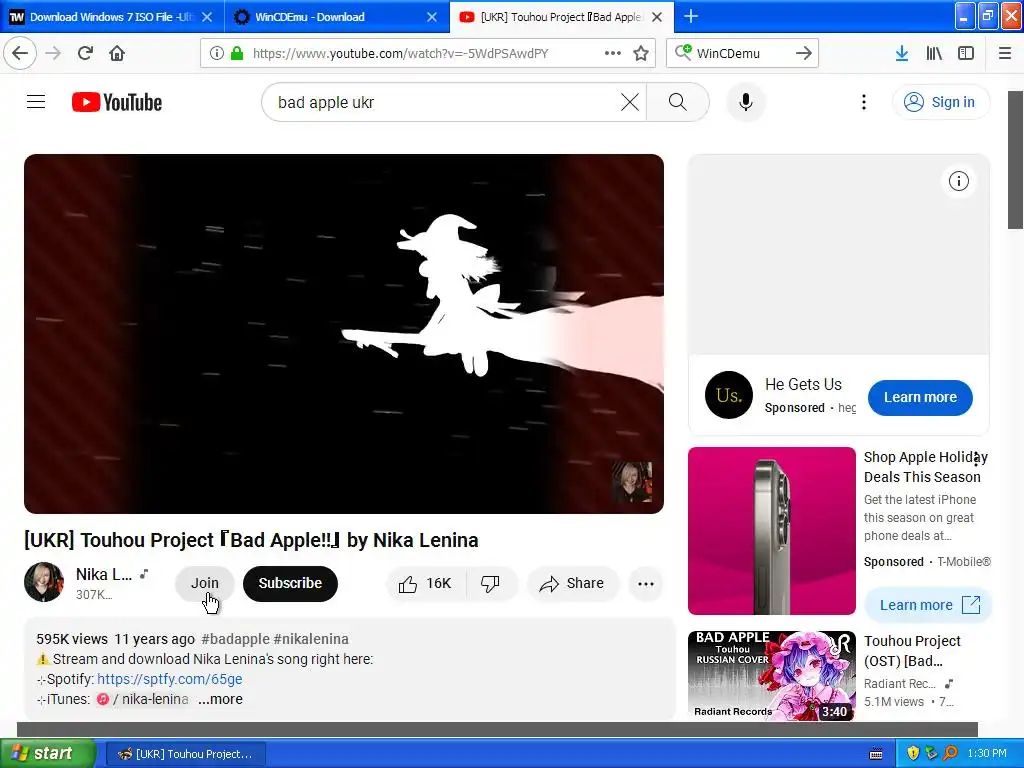Clear the YouTube search box text
Viewport: 1024px width, 768px height.
click(630, 102)
